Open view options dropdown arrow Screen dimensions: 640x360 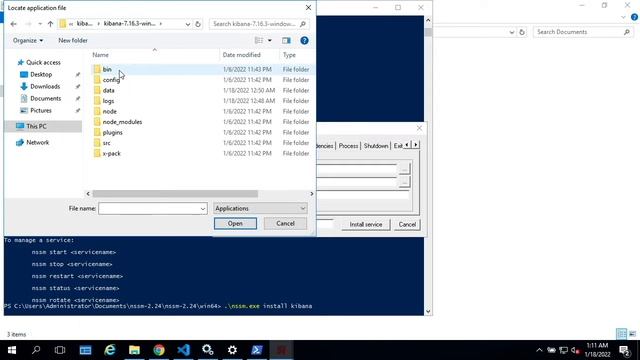click(x=269, y=40)
